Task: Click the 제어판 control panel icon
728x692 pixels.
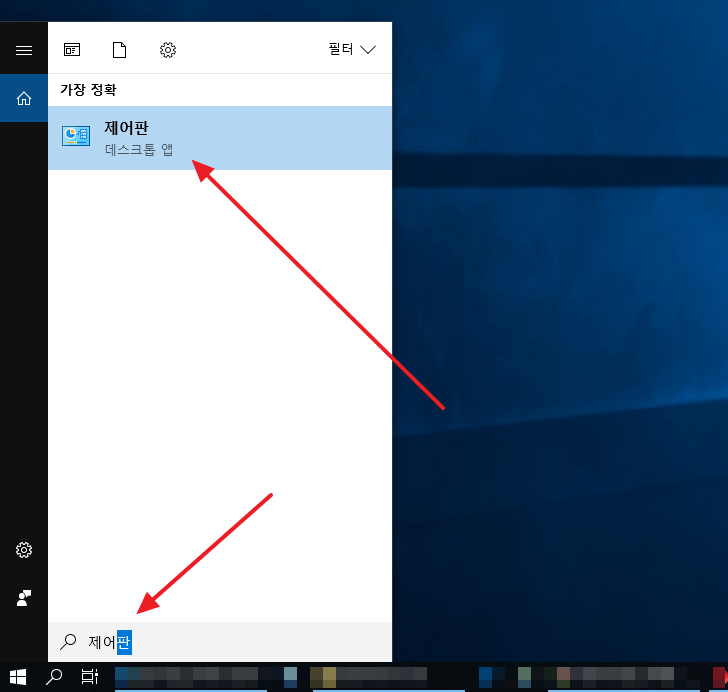Action: (76, 136)
